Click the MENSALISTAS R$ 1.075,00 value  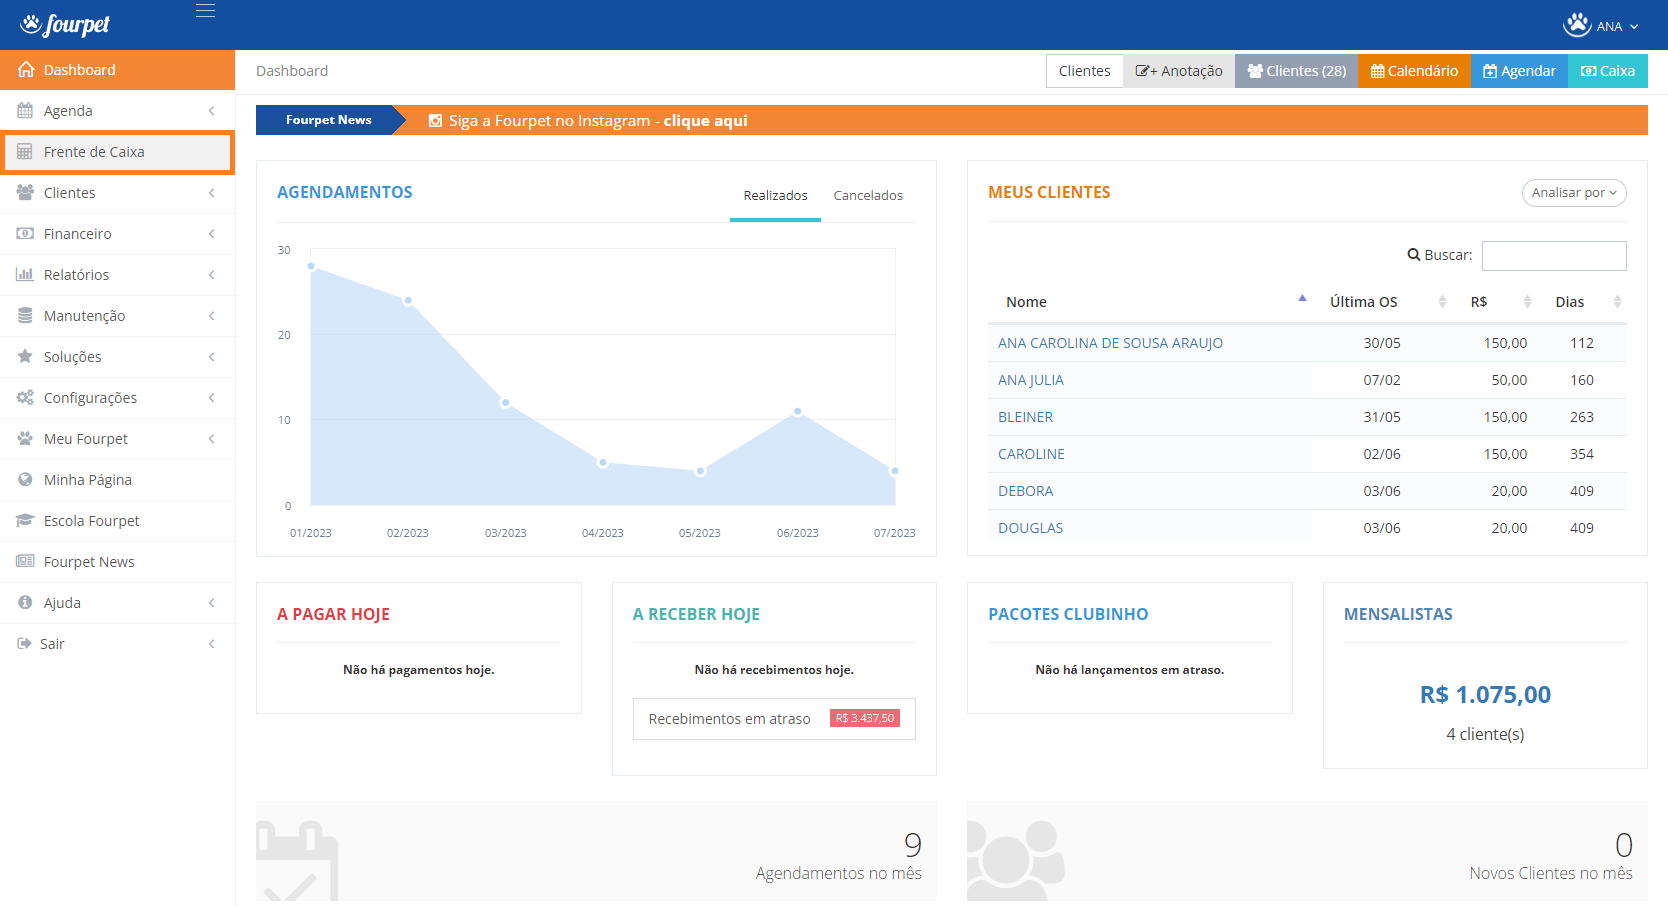click(x=1485, y=695)
